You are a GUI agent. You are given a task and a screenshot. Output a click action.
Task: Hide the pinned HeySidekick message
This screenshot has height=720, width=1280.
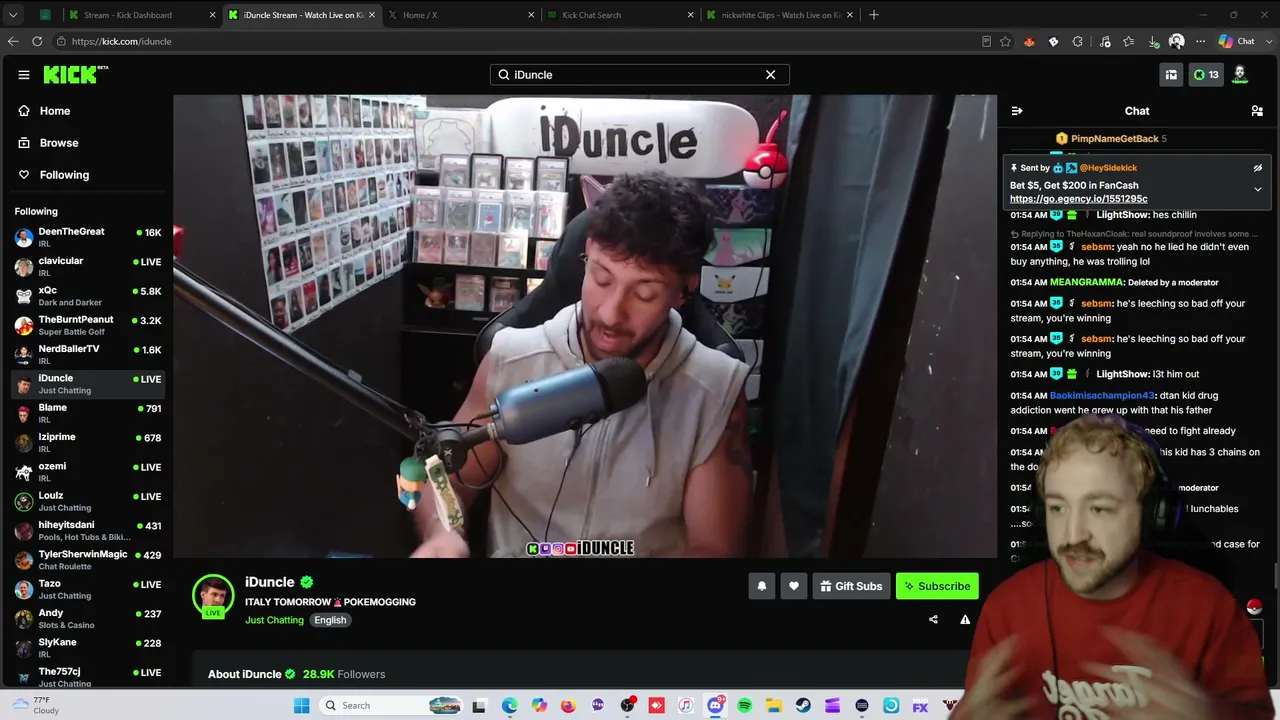click(1258, 168)
